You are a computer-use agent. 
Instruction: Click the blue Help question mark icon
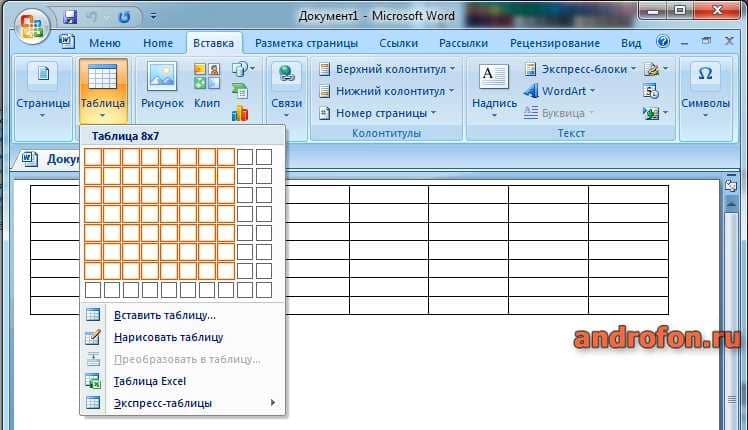tap(663, 42)
